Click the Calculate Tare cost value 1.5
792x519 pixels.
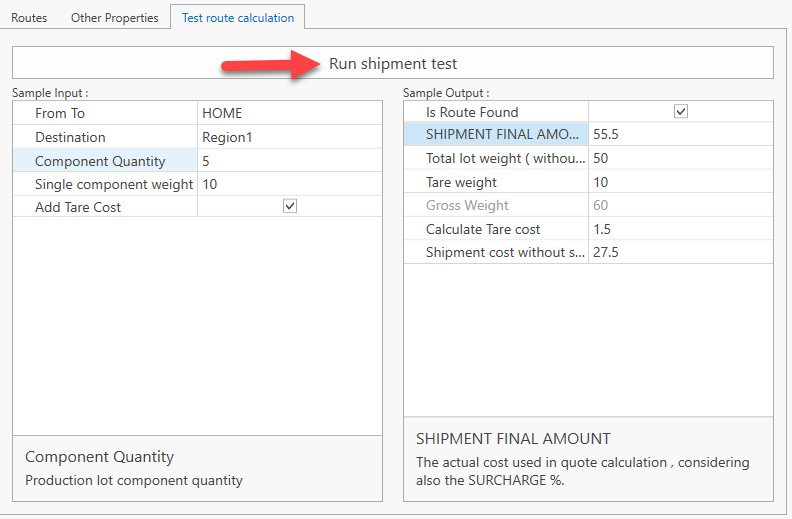click(680, 229)
